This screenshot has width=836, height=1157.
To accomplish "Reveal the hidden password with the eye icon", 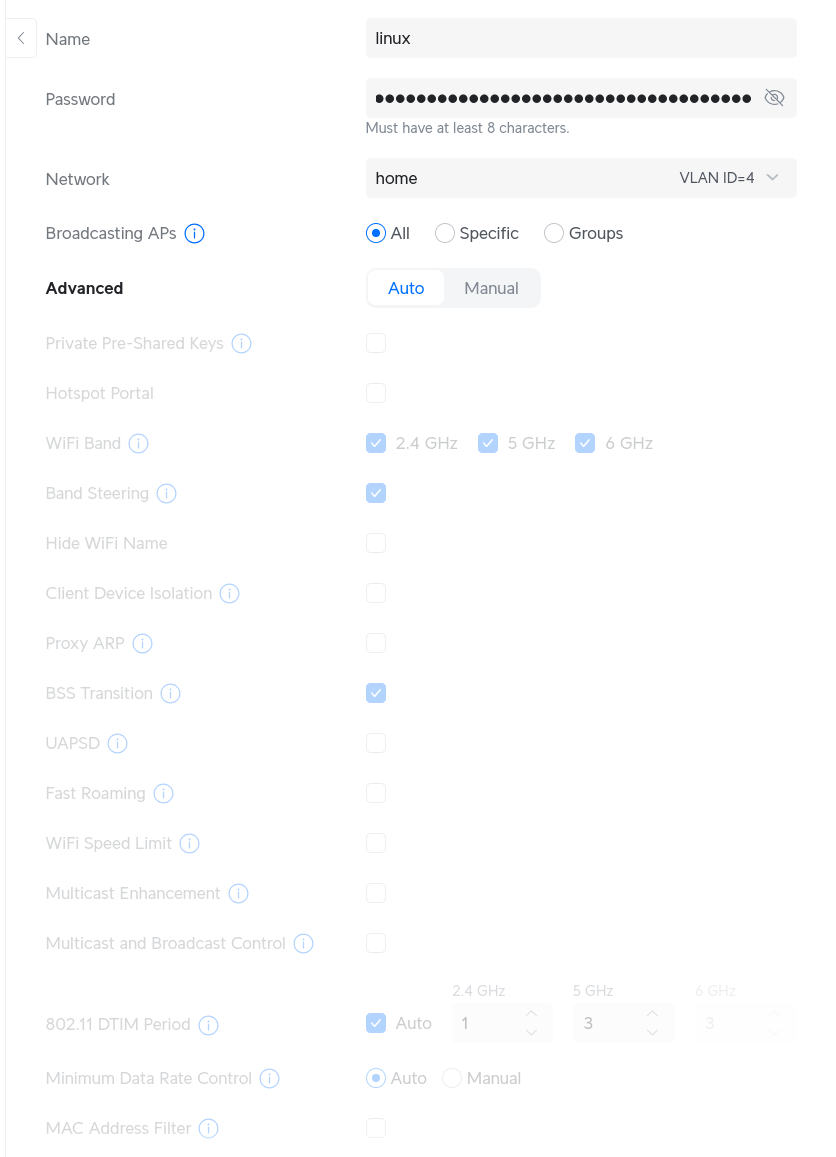I will coord(774,97).
